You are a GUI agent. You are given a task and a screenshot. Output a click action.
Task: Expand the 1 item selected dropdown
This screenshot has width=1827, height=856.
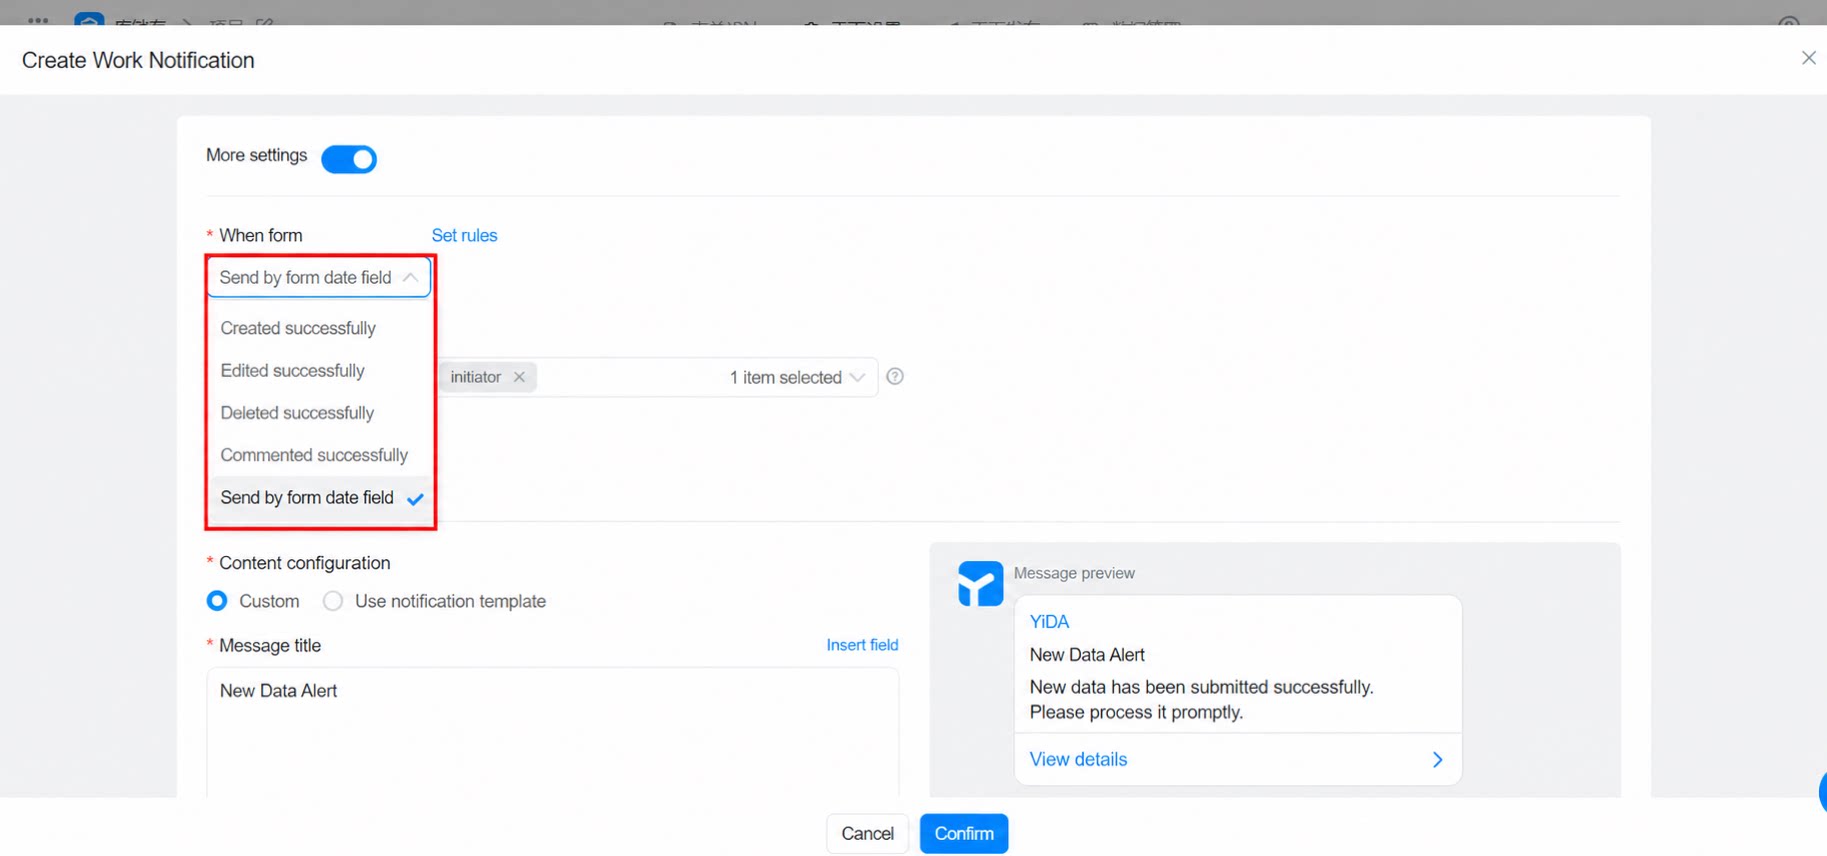point(857,377)
